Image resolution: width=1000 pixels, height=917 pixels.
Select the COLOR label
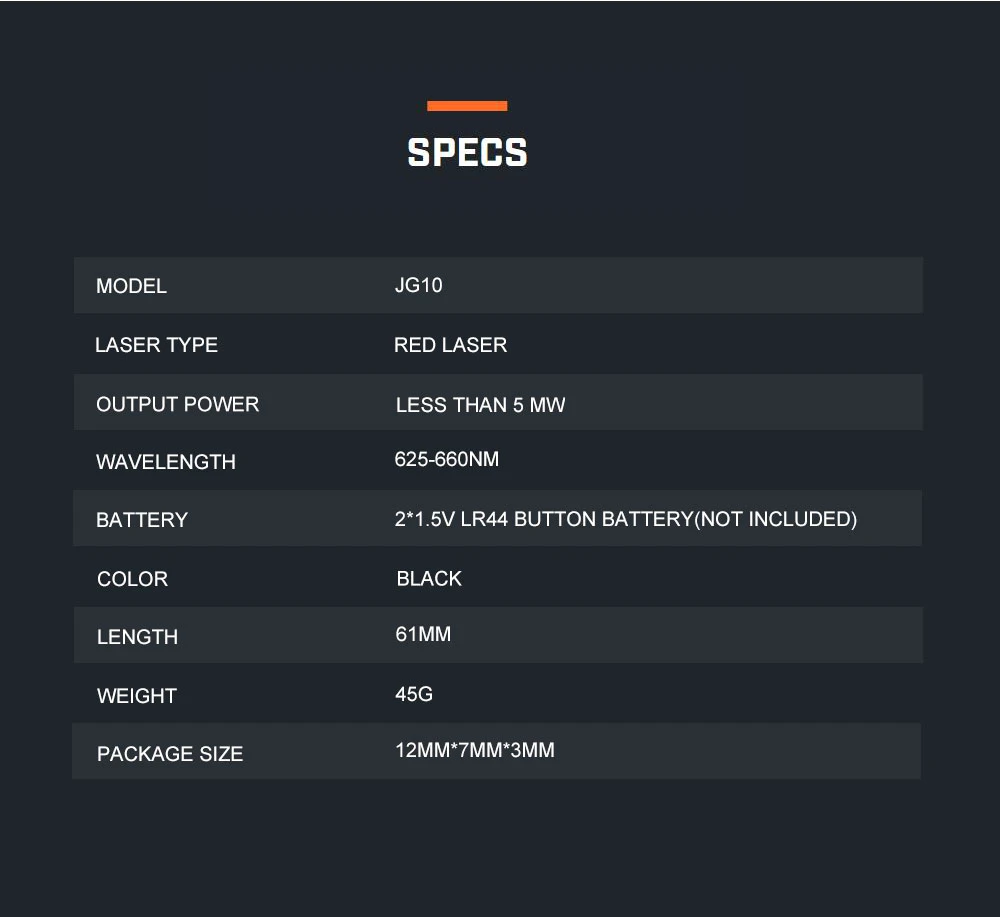[x=133, y=579]
